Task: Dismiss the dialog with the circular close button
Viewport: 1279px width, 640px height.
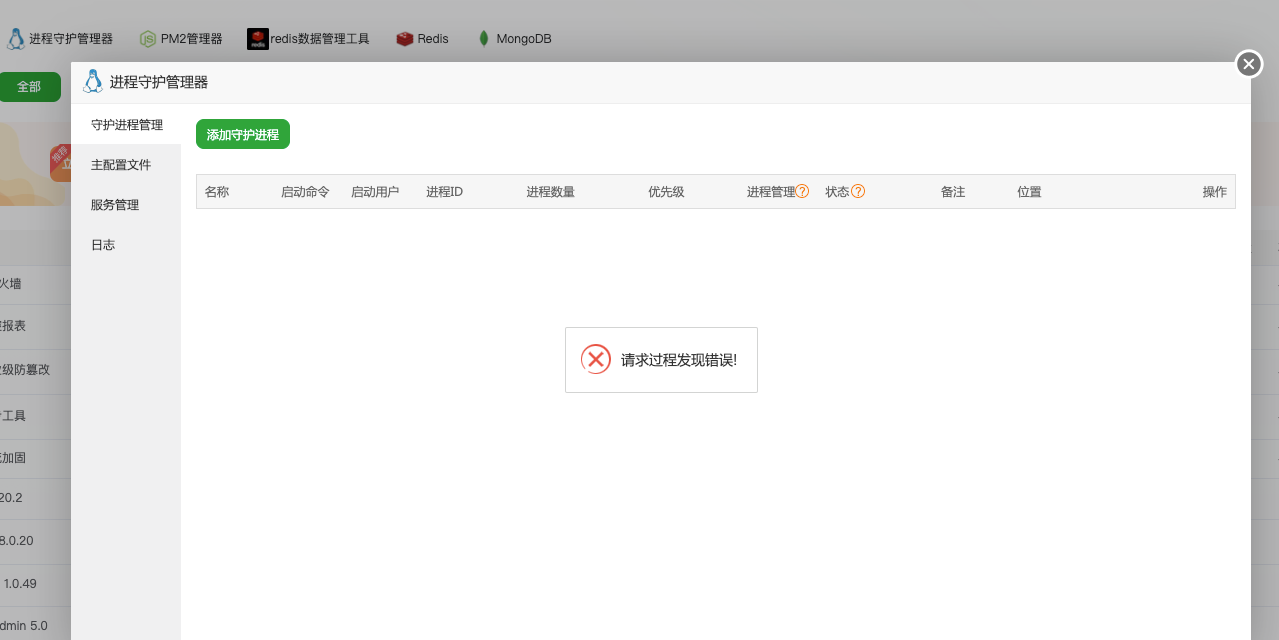Action: point(1248,63)
